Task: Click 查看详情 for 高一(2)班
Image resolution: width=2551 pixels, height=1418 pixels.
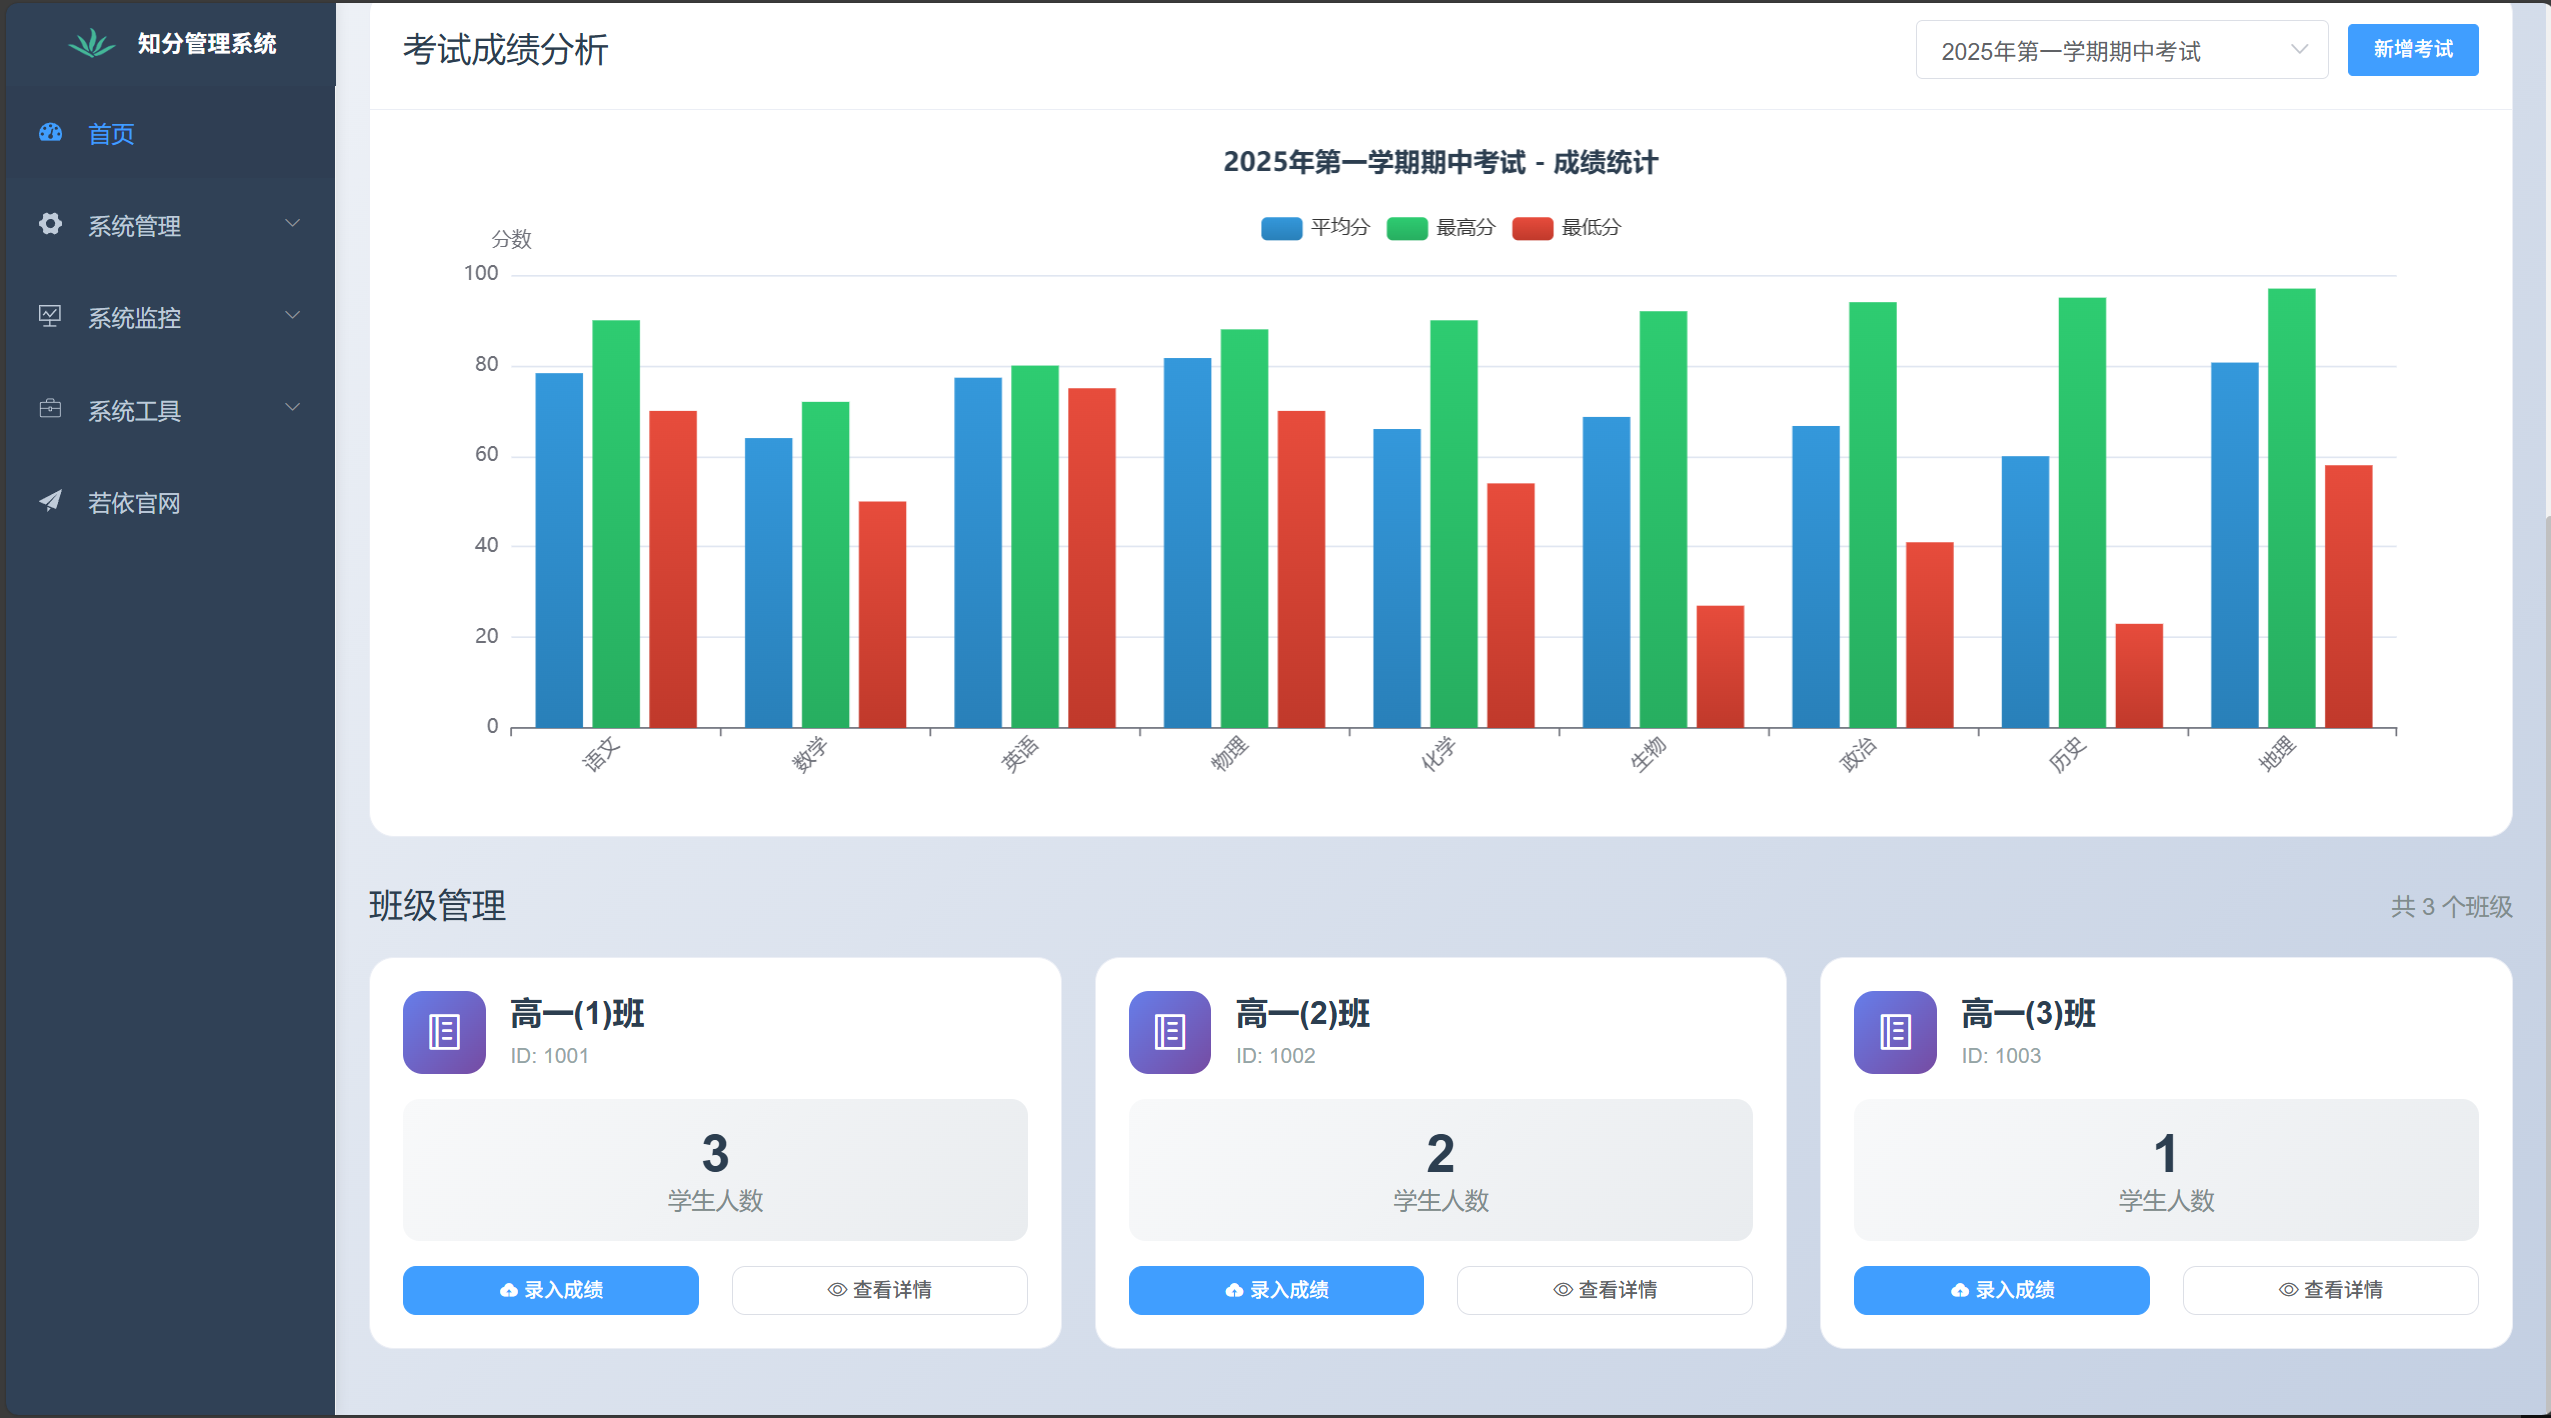Action: coord(1605,1290)
